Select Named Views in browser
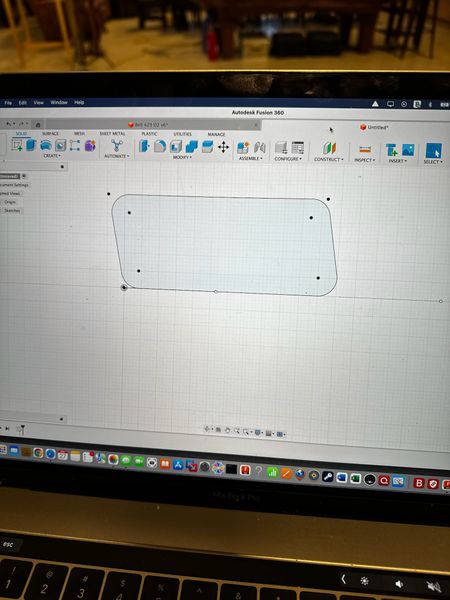Screen dimensions: 450x600 click(x=10, y=194)
